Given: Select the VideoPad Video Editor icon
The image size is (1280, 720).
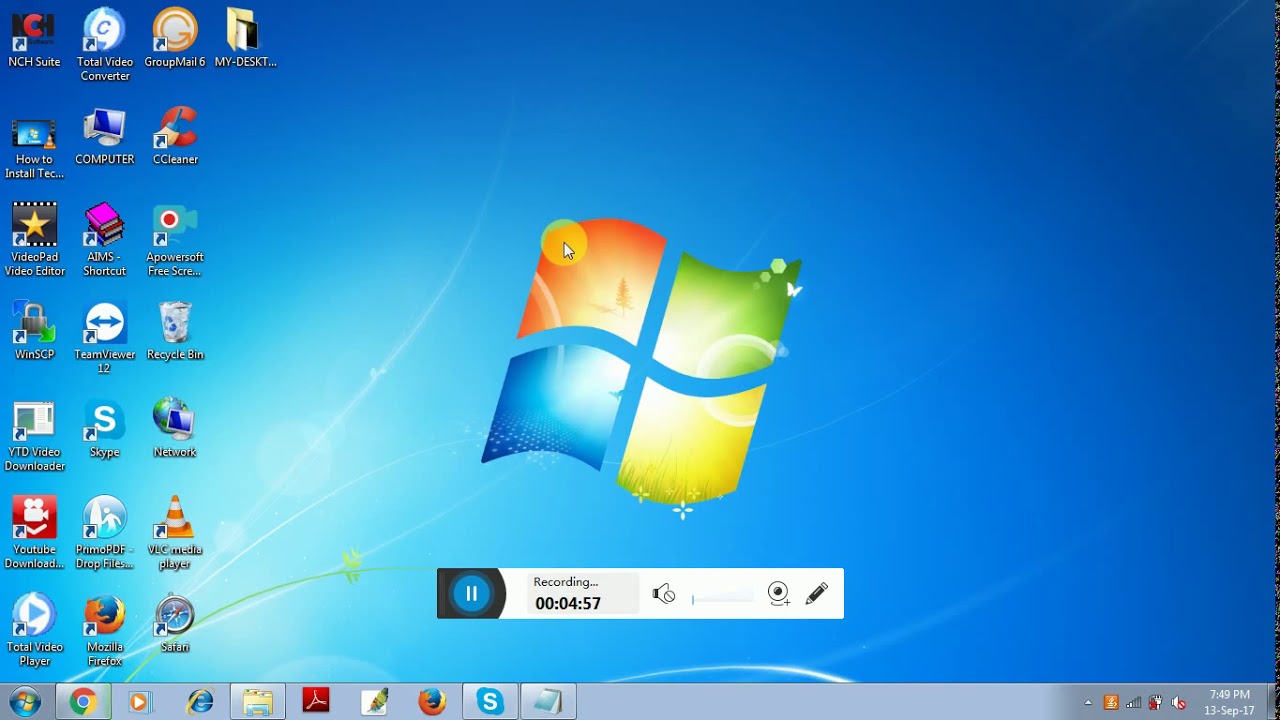Looking at the screenshot, I should (x=34, y=240).
